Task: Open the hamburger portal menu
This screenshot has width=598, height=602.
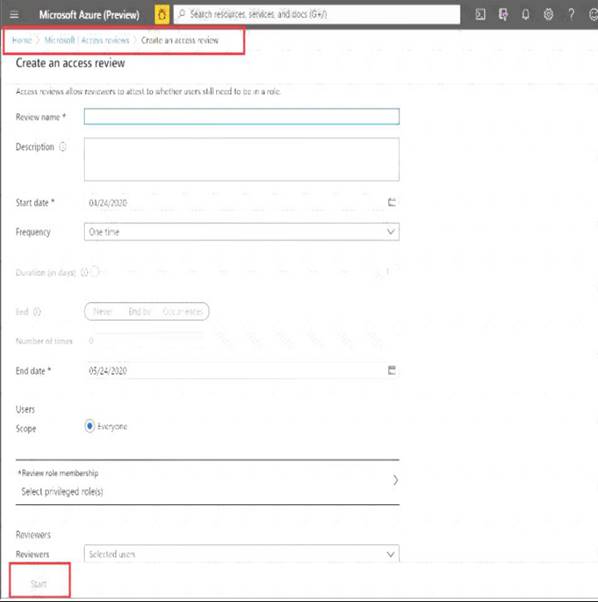Action: (14, 15)
